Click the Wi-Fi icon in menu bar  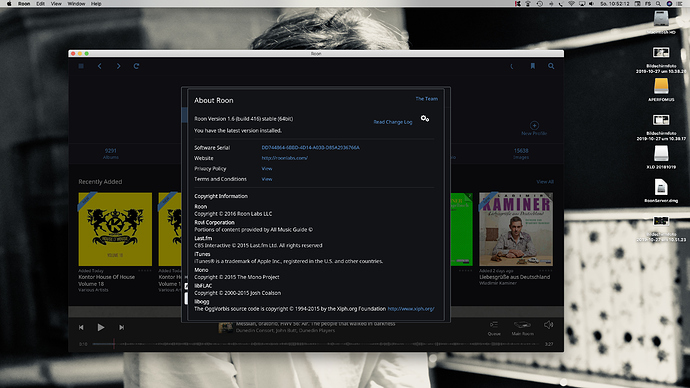[x=572, y=4]
